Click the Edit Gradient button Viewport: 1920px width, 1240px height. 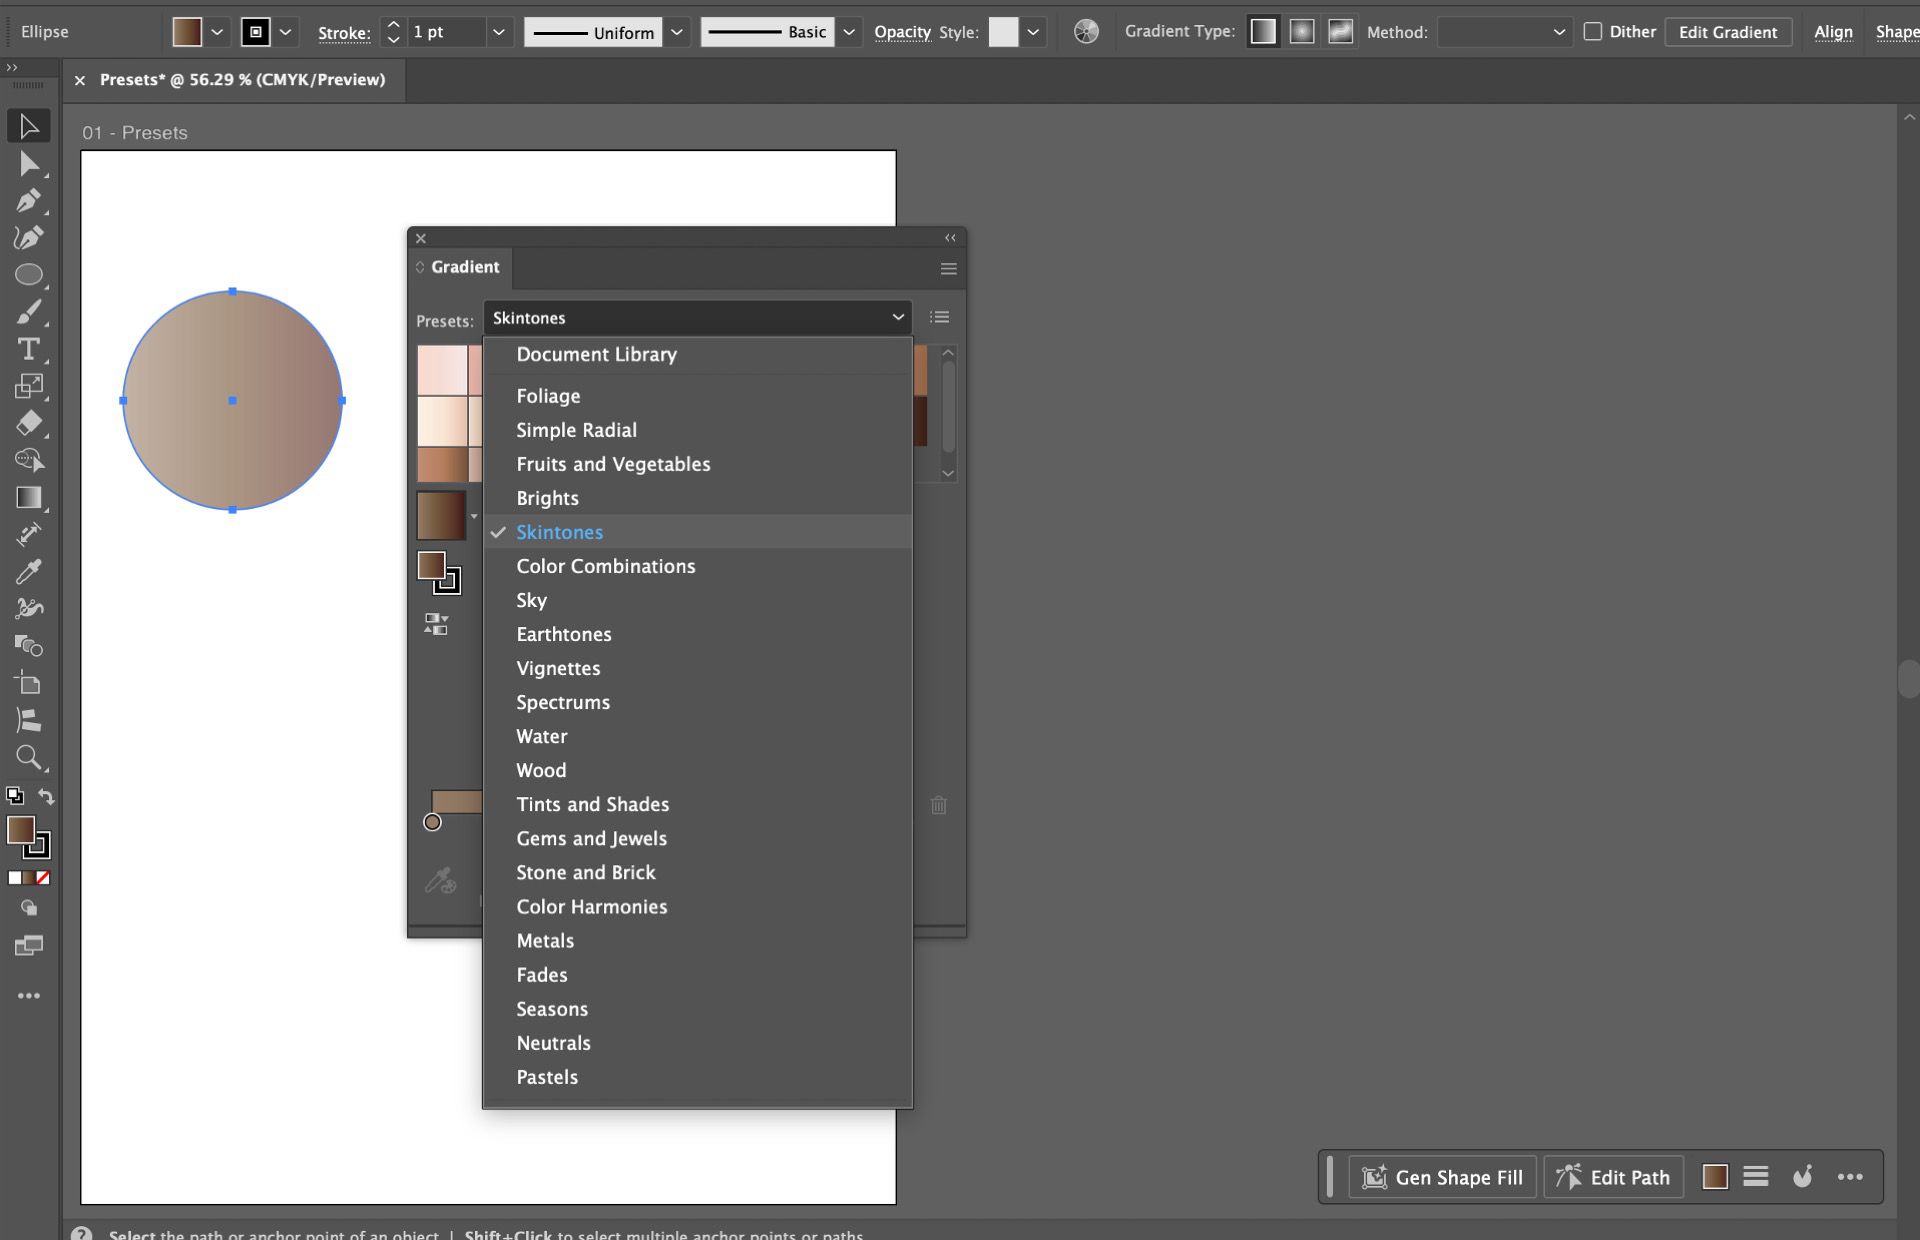click(x=1728, y=31)
